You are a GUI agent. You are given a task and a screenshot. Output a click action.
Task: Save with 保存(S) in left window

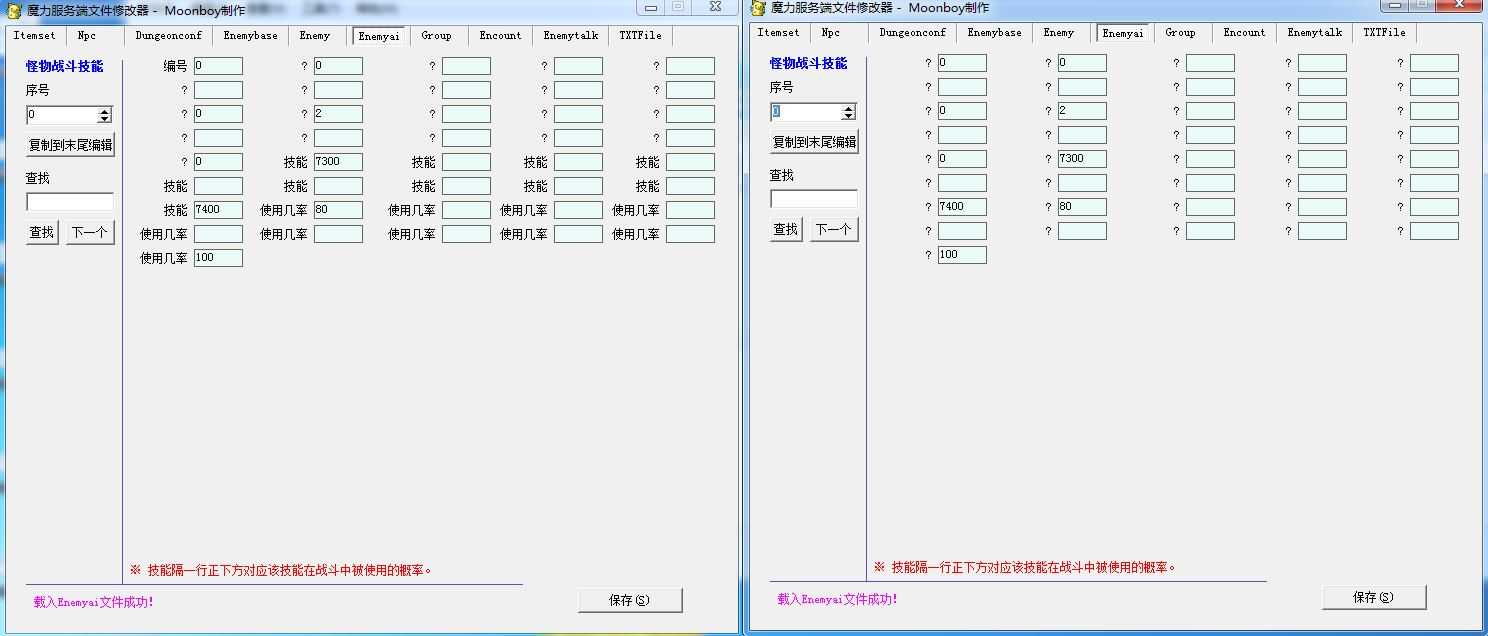point(630,600)
